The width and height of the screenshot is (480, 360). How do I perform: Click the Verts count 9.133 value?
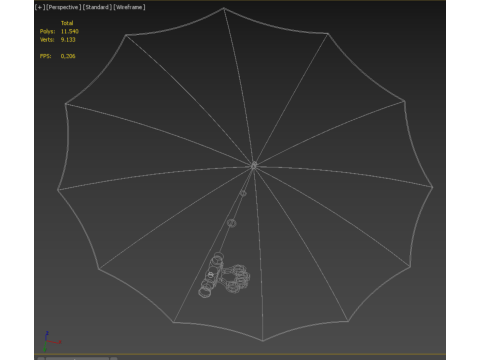(68, 40)
